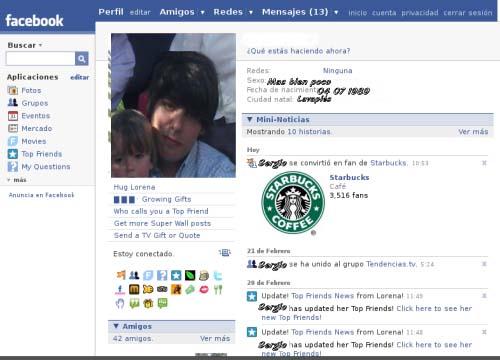500x360 pixels.
Task: Click the beer mug app icon
Action: click(x=204, y=275)
